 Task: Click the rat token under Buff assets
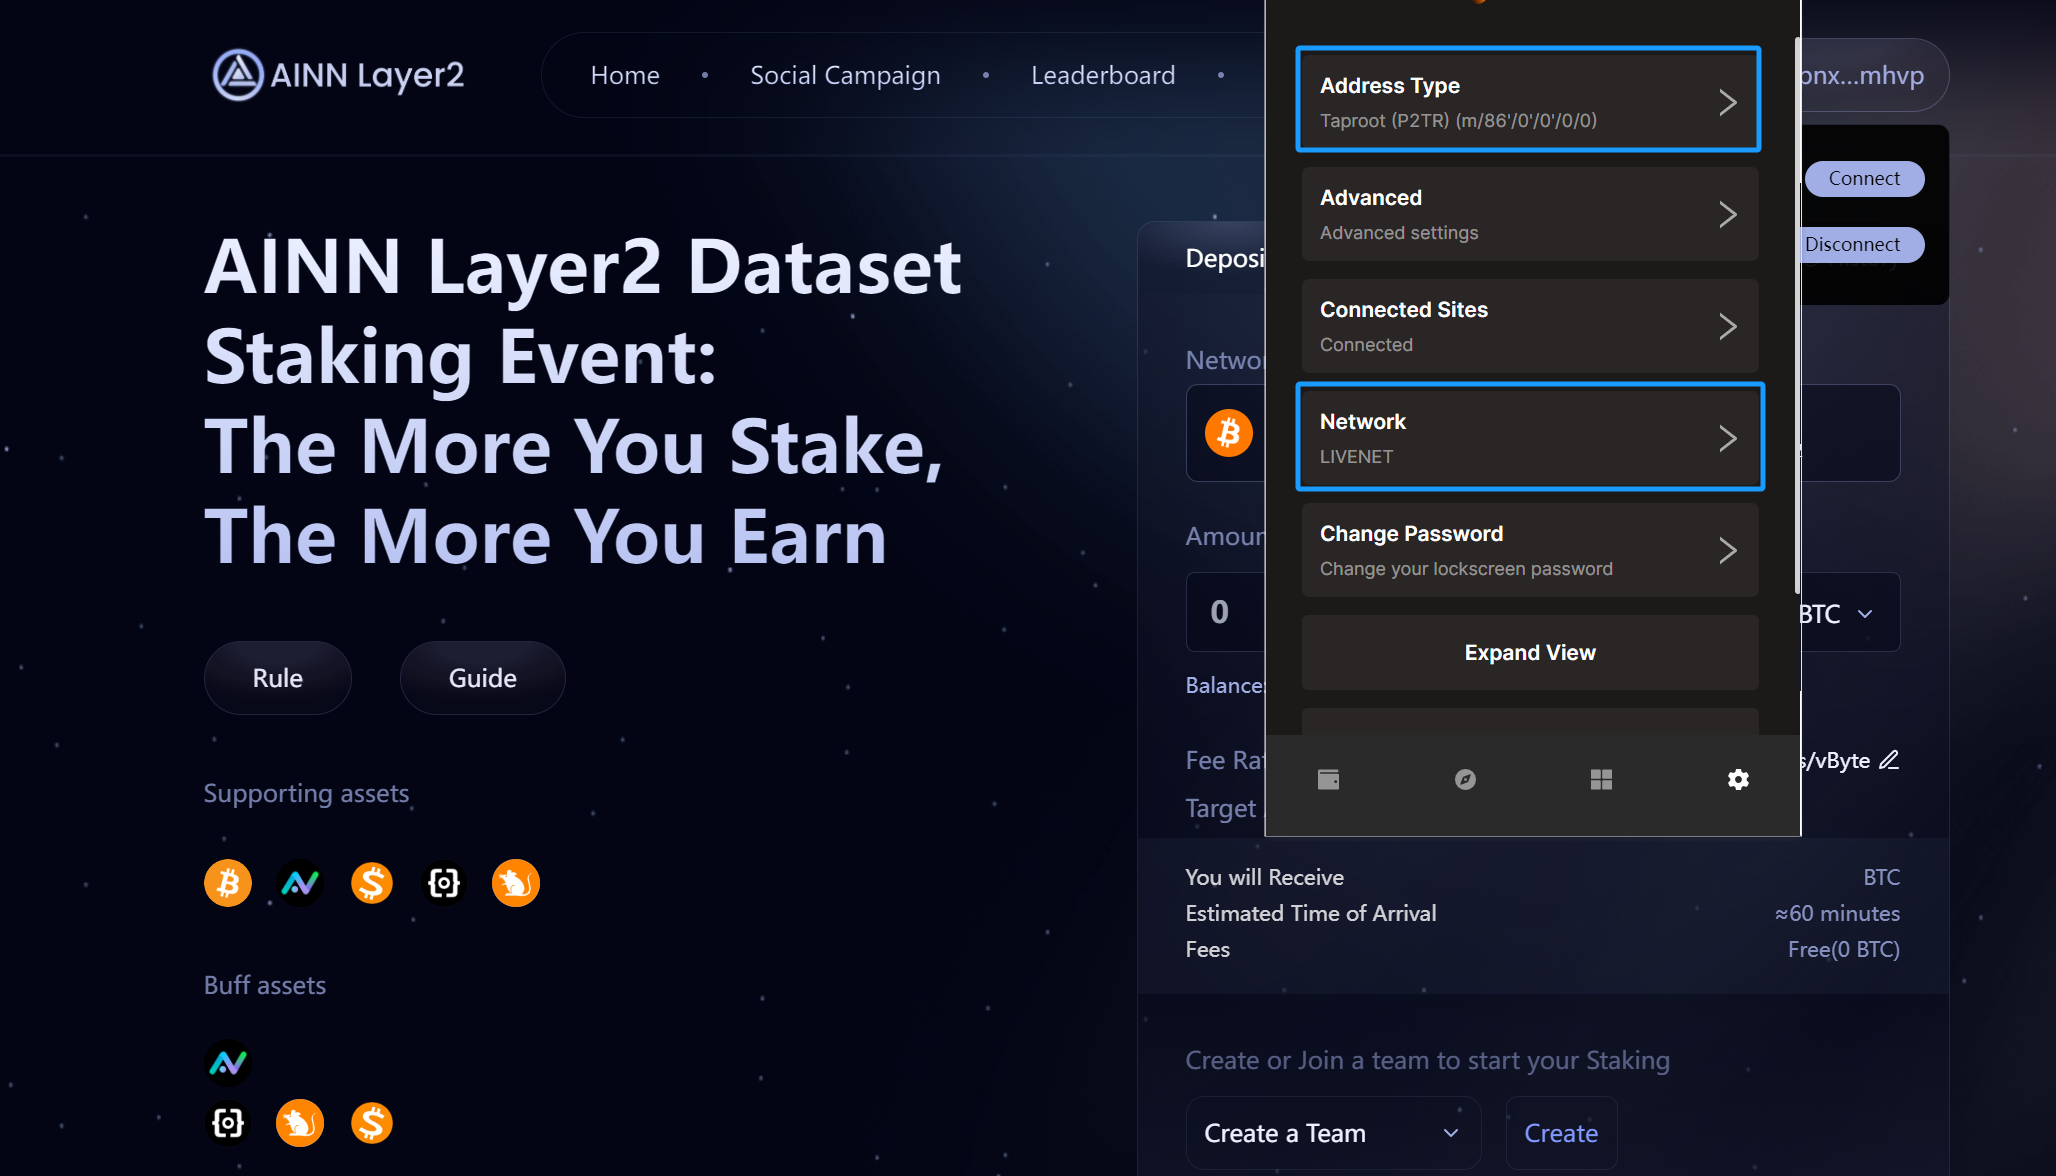click(300, 1123)
